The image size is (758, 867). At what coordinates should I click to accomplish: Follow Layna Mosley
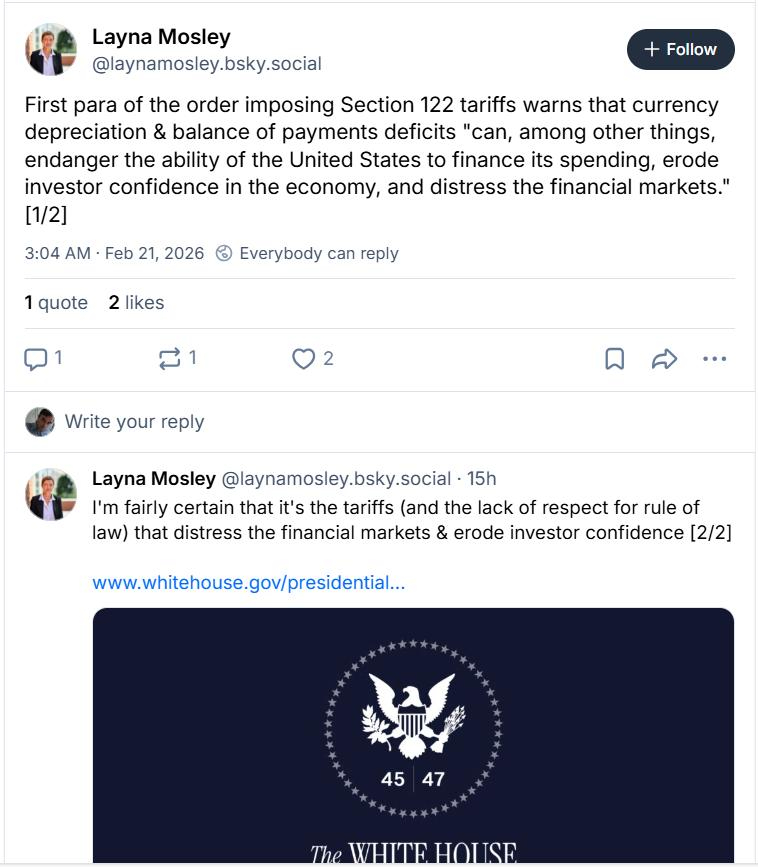tap(680, 49)
